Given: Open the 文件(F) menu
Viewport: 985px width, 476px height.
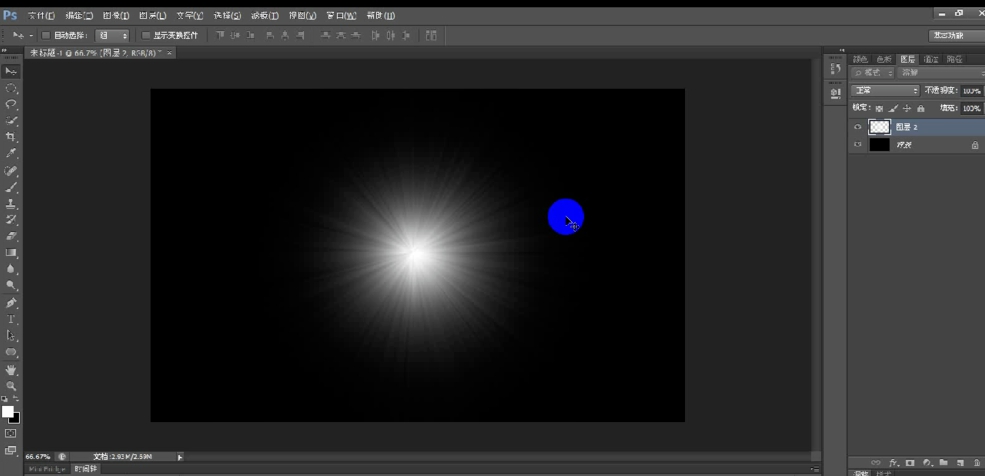Looking at the screenshot, I should pyautogui.click(x=41, y=15).
